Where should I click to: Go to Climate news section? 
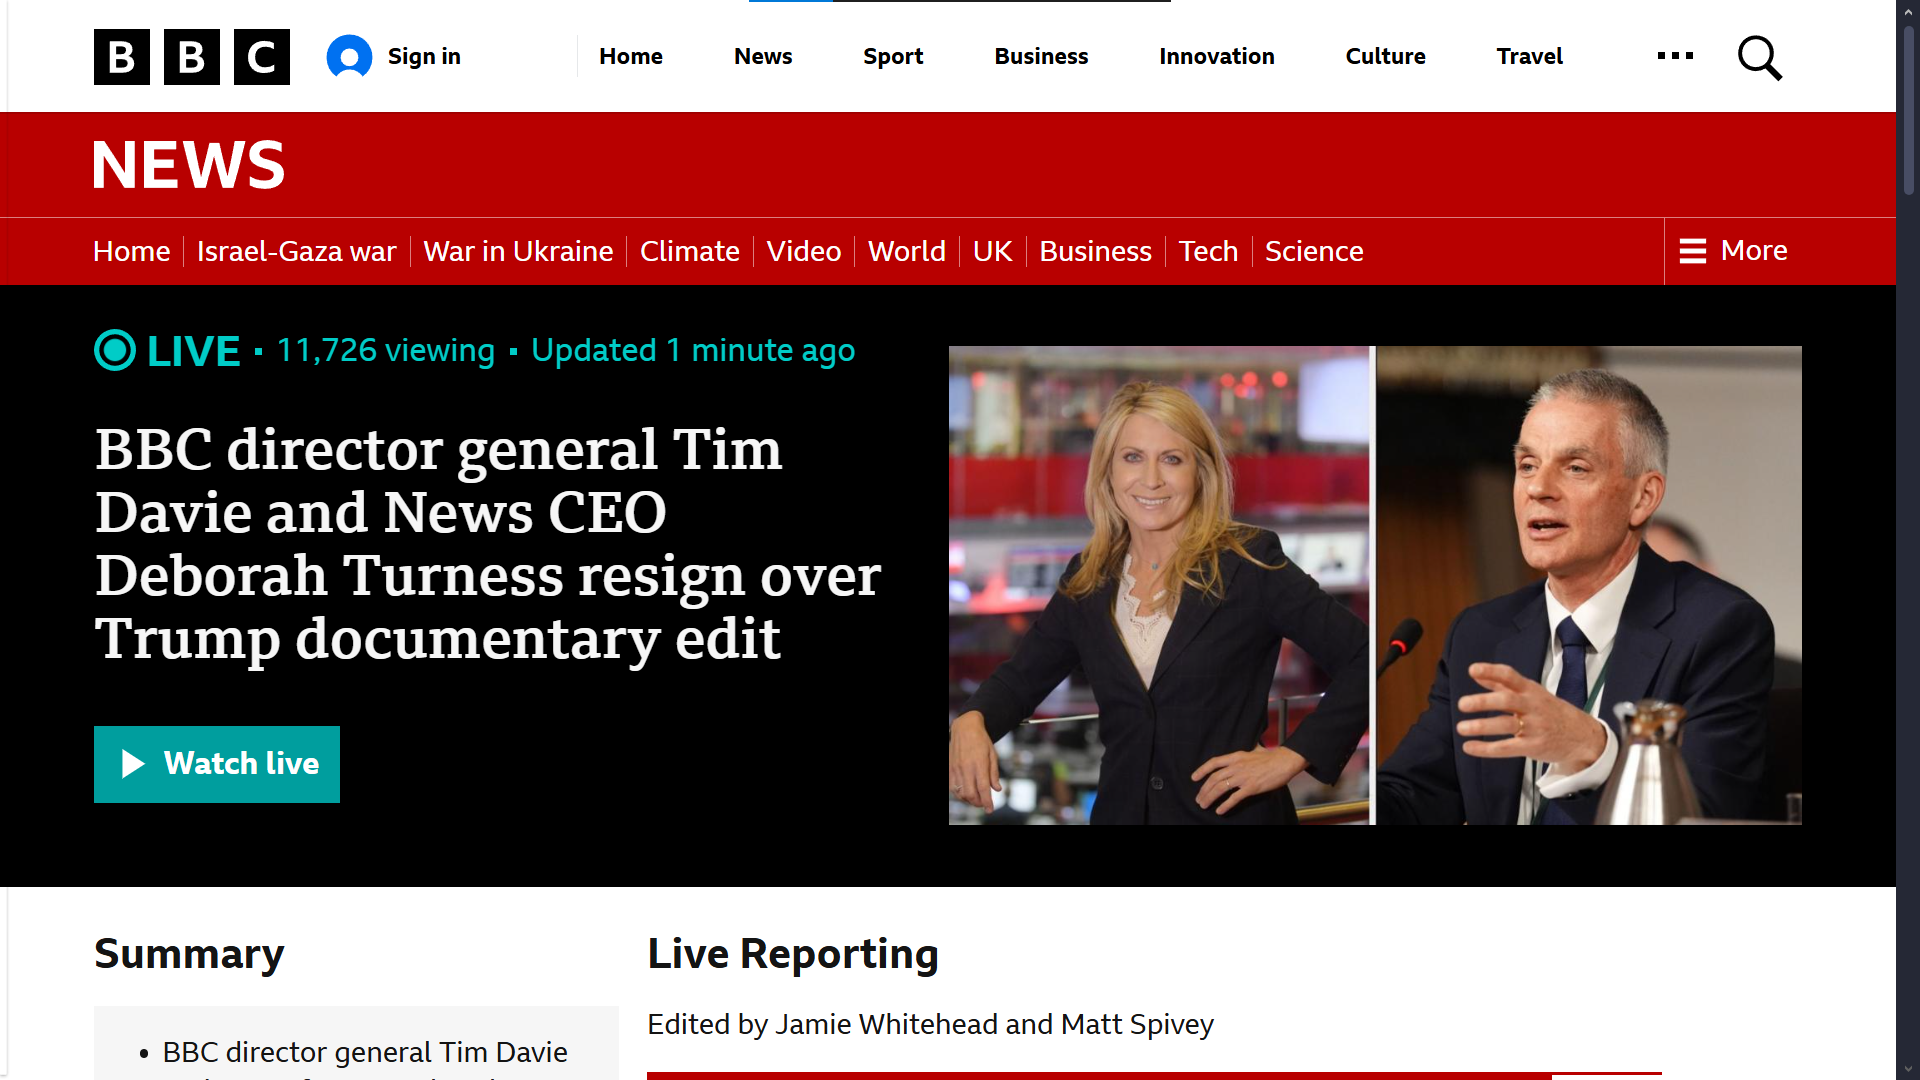689,251
